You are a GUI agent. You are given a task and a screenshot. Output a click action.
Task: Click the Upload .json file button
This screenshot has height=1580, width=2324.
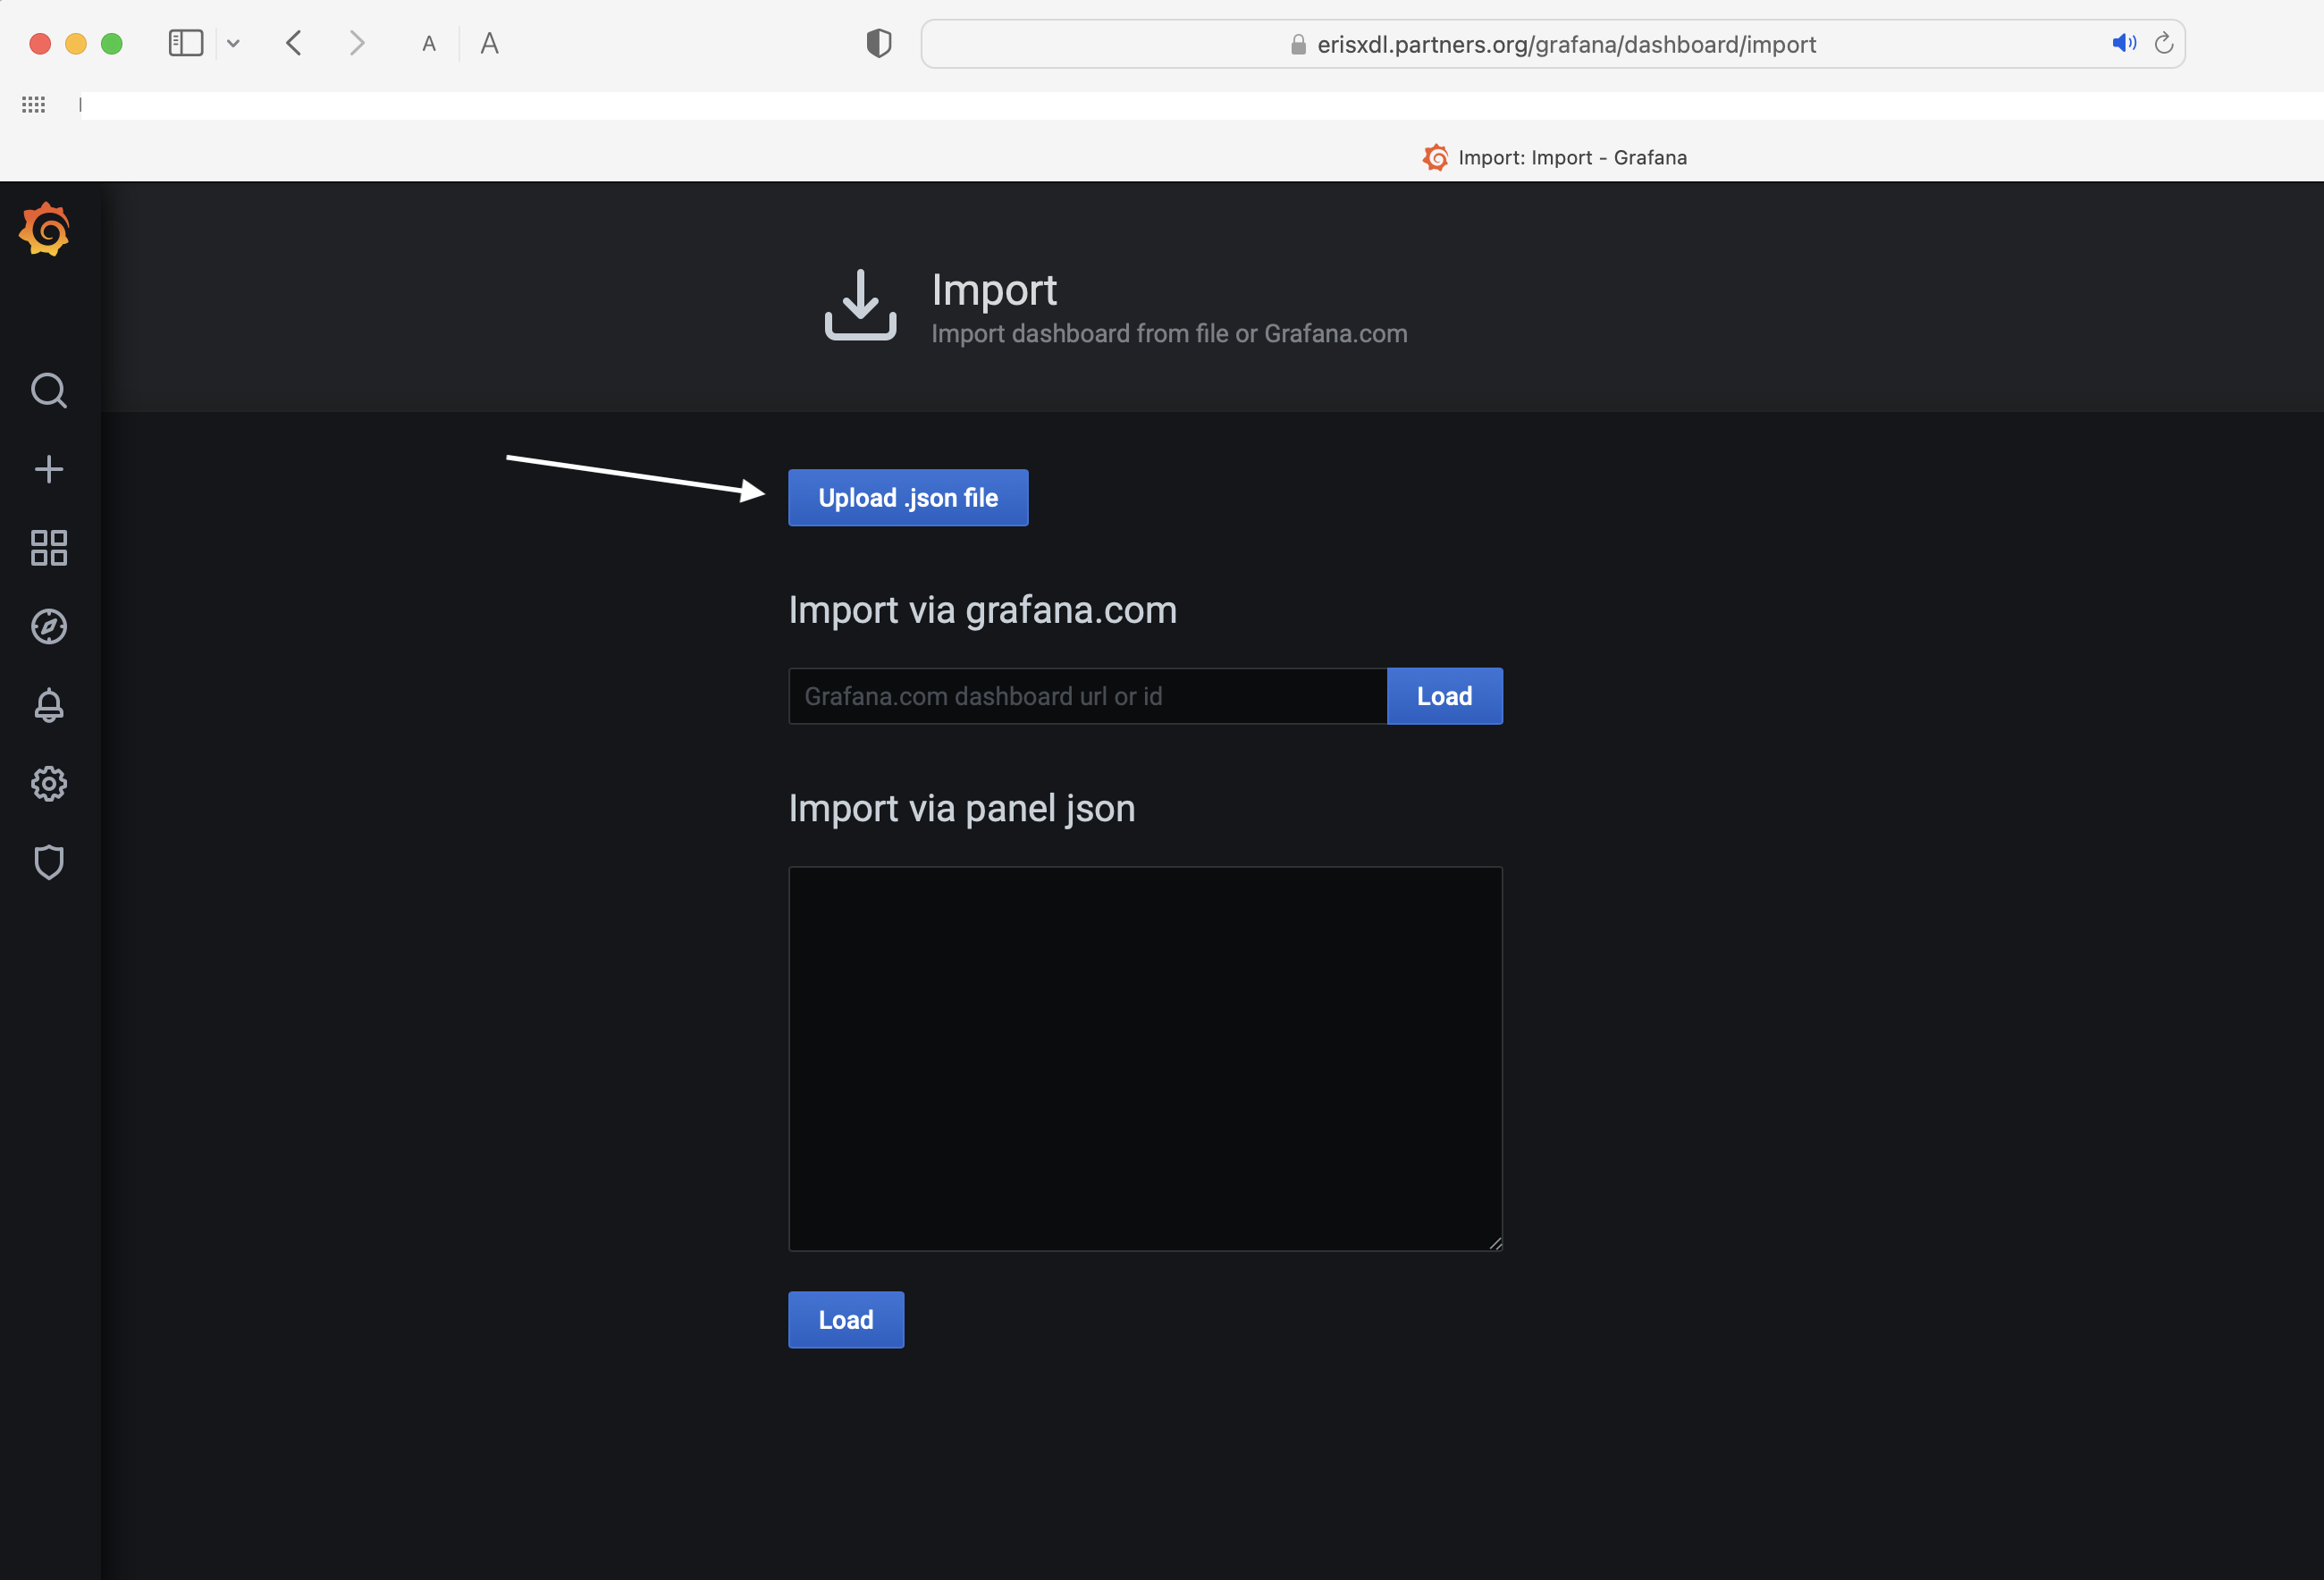click(x=908, y=497)
